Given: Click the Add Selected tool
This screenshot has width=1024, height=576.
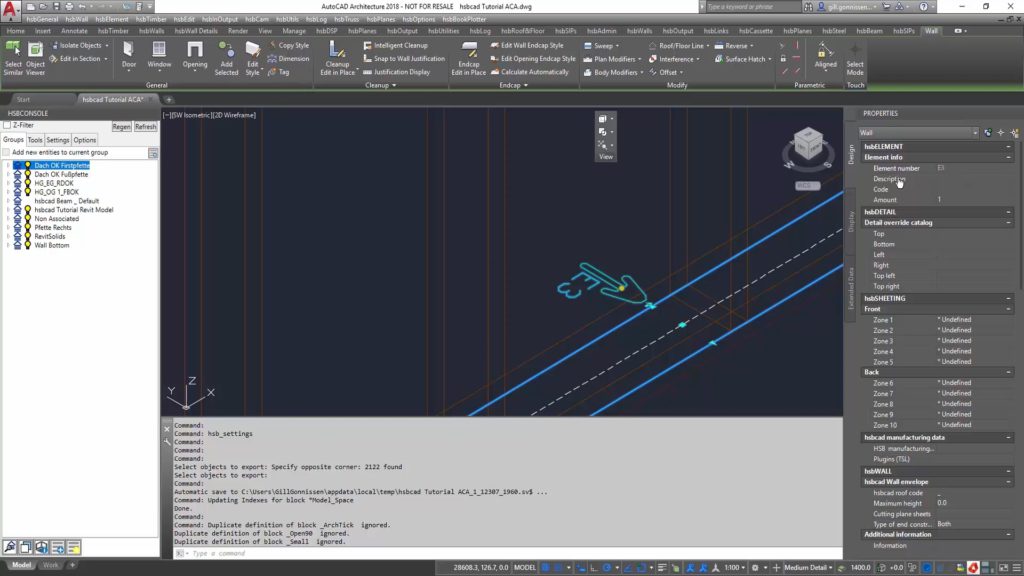Looking at the screenshot, I should click(x=226, y=58).
